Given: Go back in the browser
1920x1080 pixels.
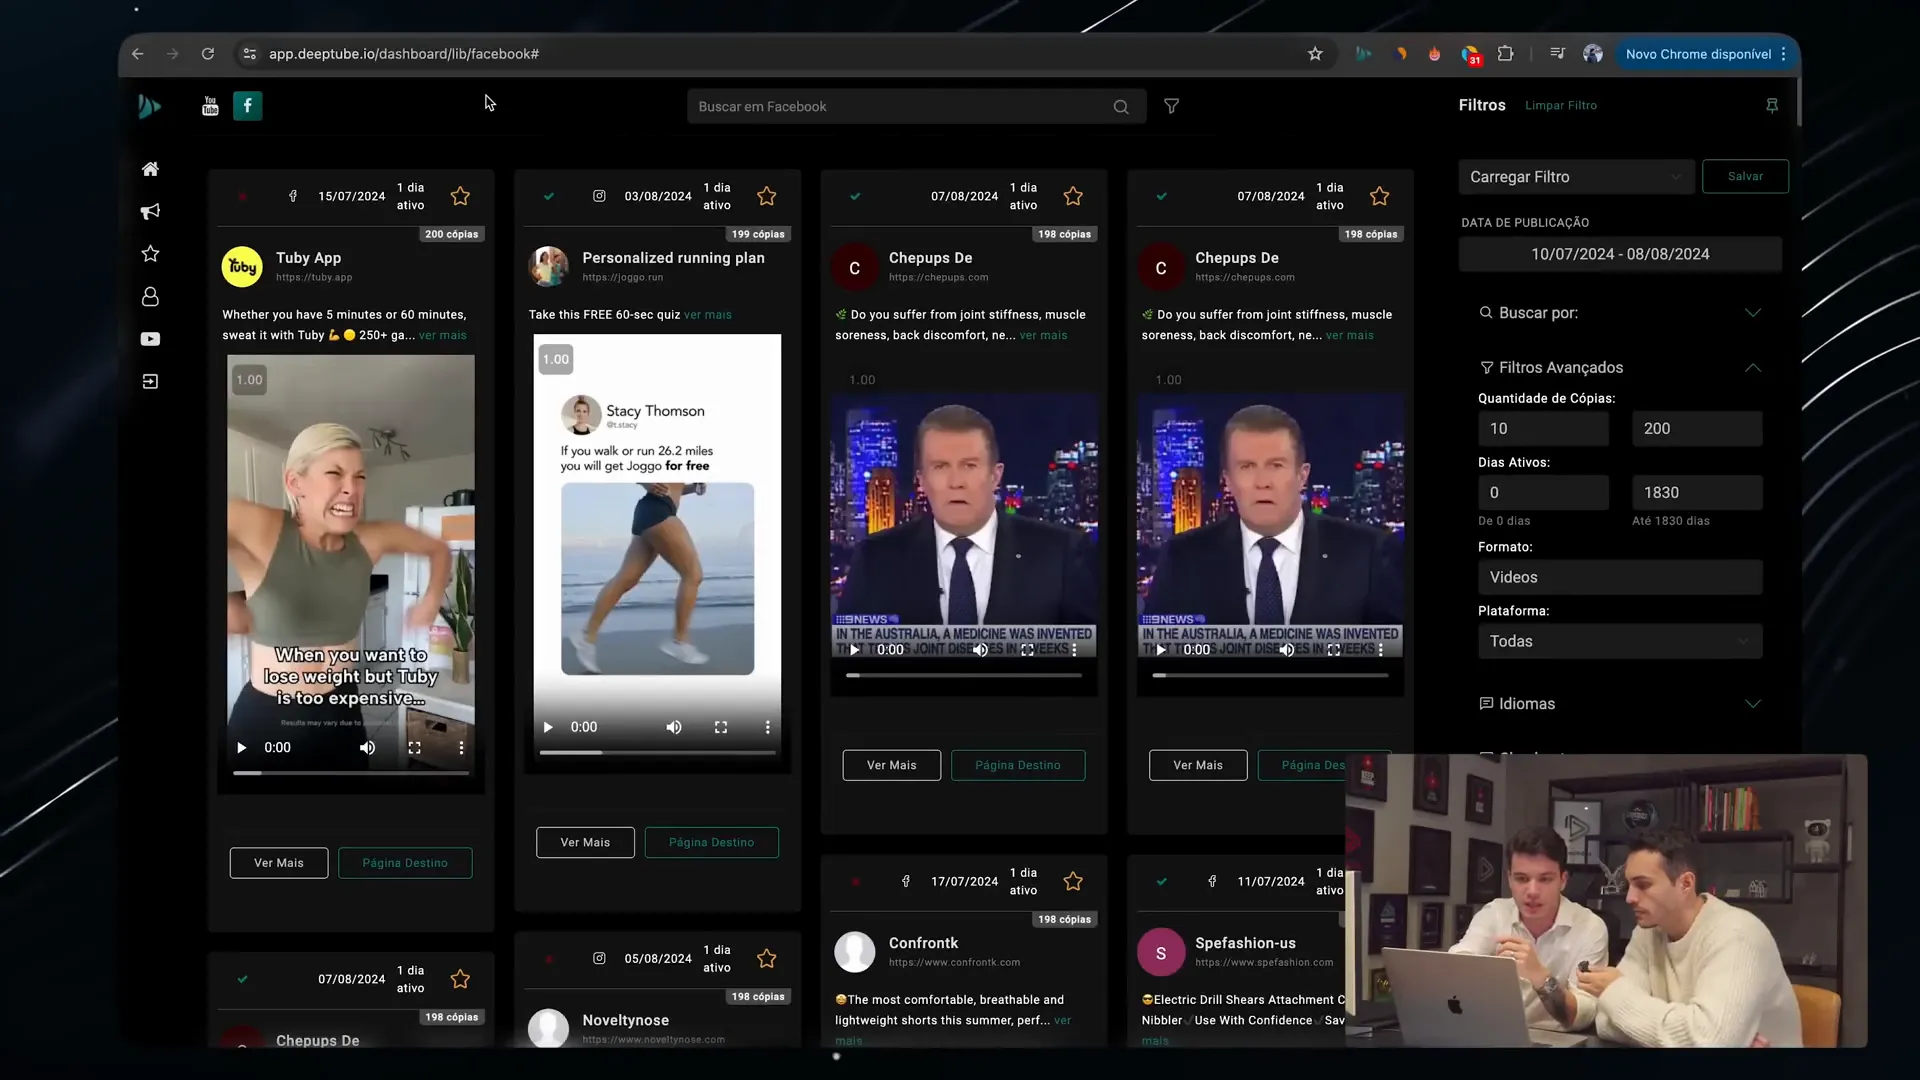Looking at the screenshot, I should tap(138, 54).
